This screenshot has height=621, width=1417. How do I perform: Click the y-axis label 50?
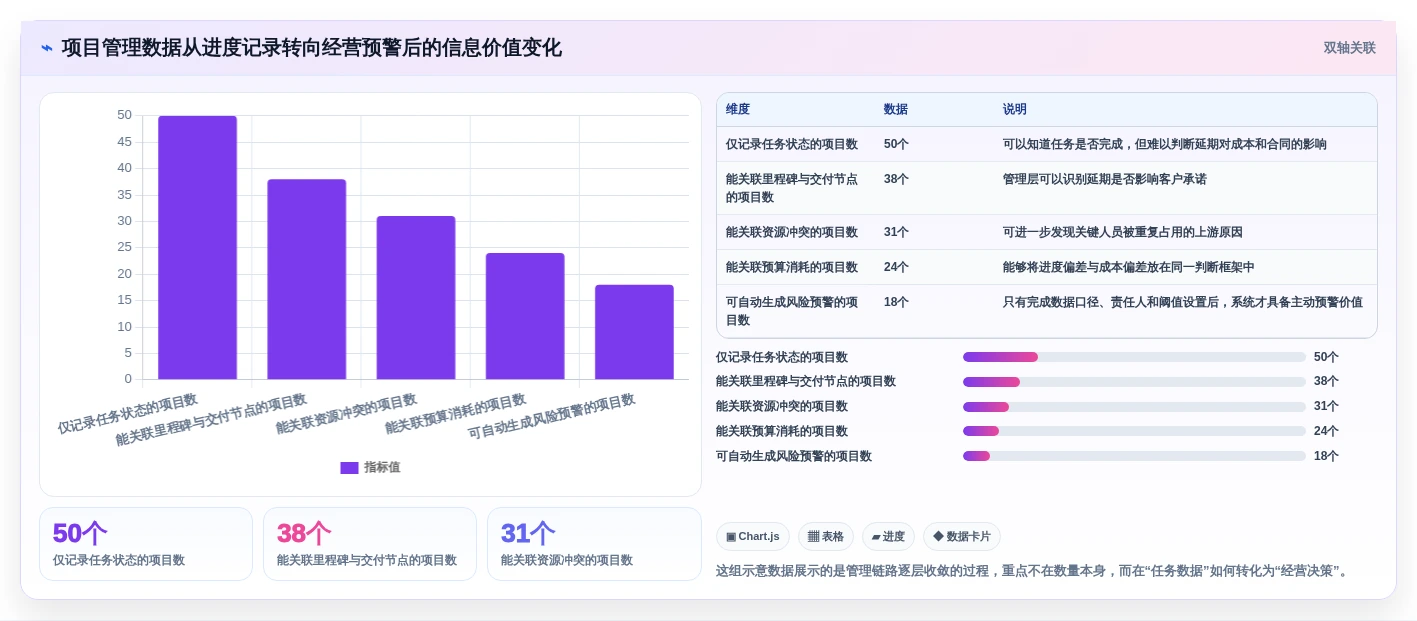click(x=124, y=115)
